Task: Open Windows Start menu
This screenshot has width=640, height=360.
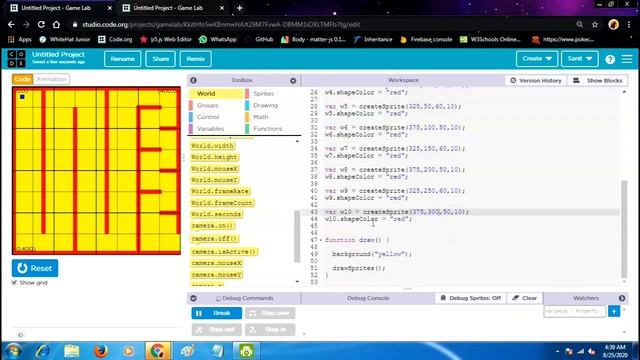Action: point(13,351)
